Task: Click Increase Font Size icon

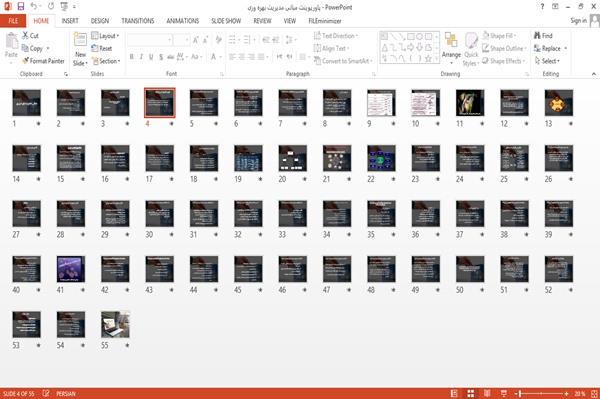Action: pyautogui.click(x=196, y=39)
